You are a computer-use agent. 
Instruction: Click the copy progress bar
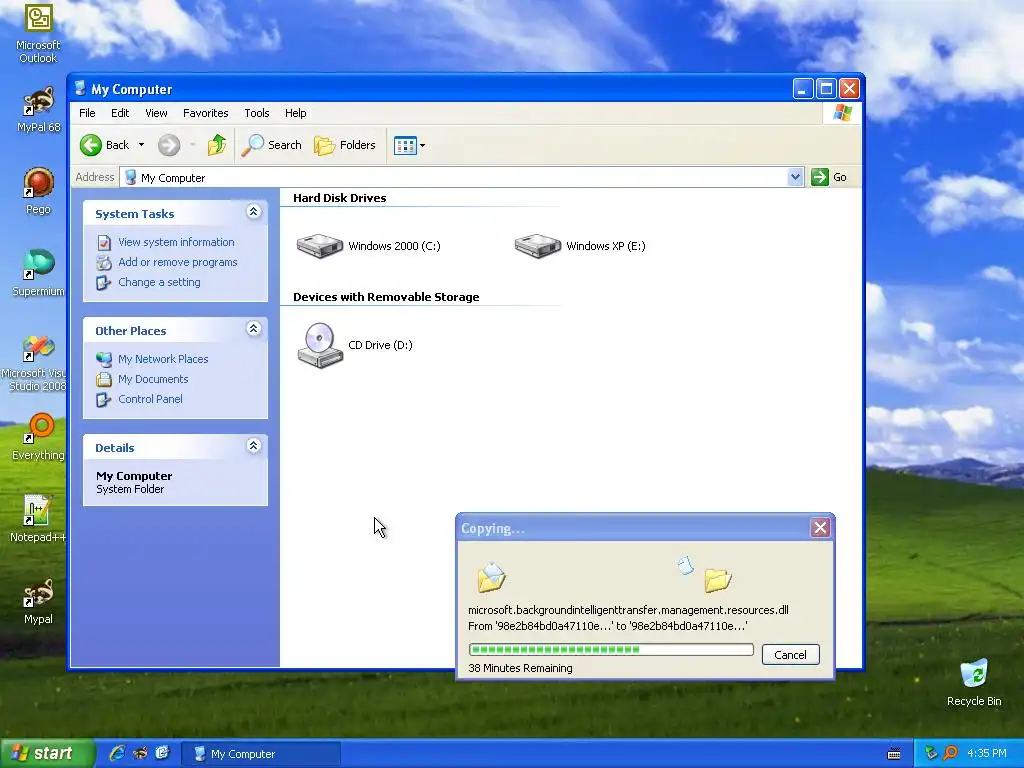tap(611, 650)
